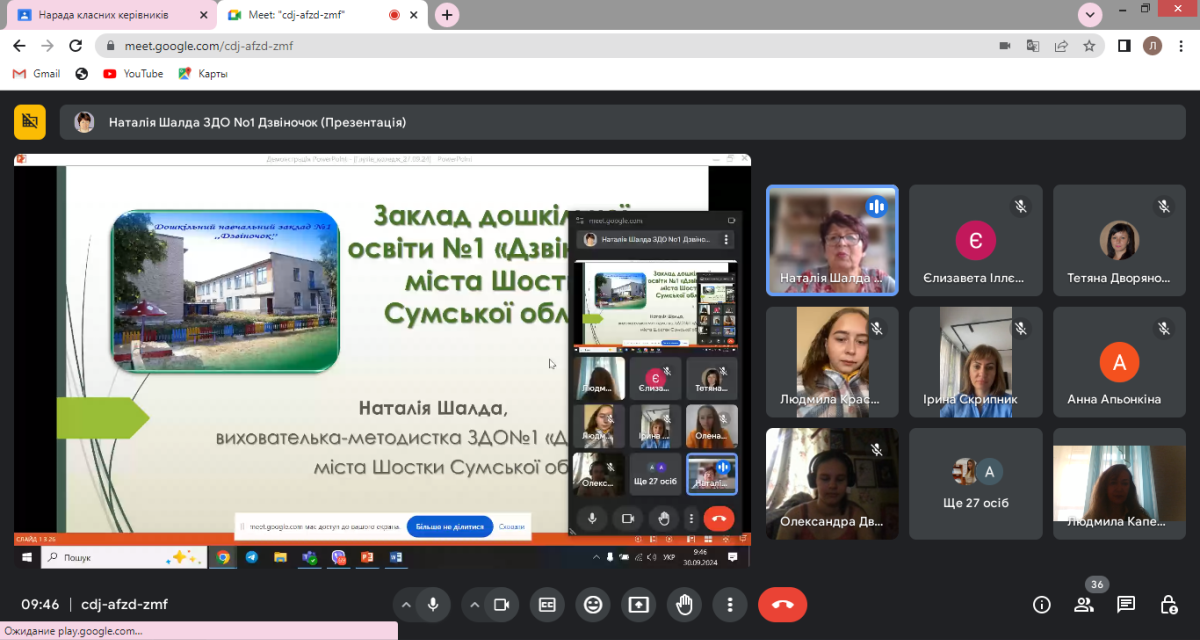Open meeting details info icon
Screen dimensions: 1200x640
[x=1041, y=604]
